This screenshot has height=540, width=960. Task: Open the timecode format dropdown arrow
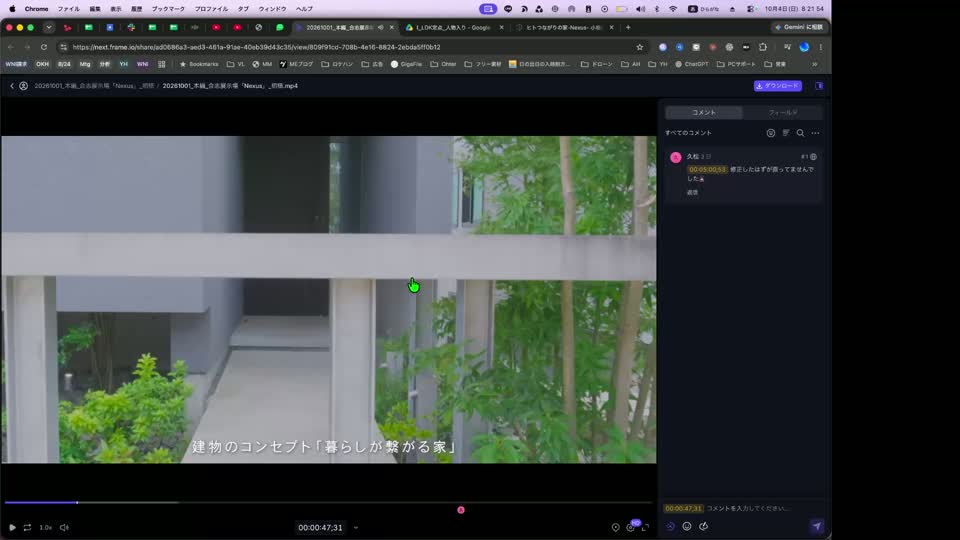coord(356,528)
